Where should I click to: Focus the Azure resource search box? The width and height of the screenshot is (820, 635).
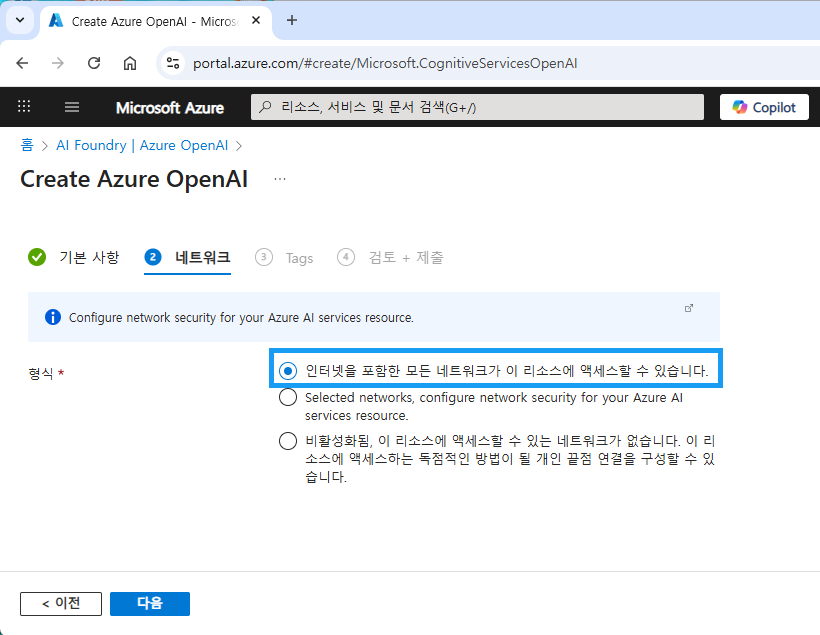477,107
